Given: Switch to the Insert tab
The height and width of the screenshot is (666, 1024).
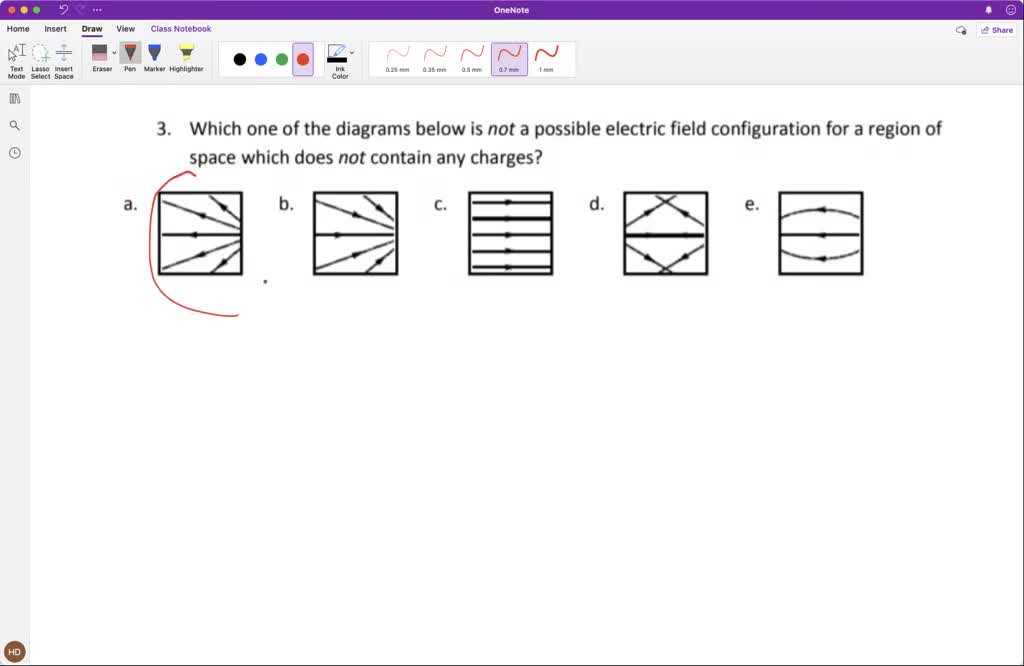Looking at the screenshot, I should pos(56,29).
